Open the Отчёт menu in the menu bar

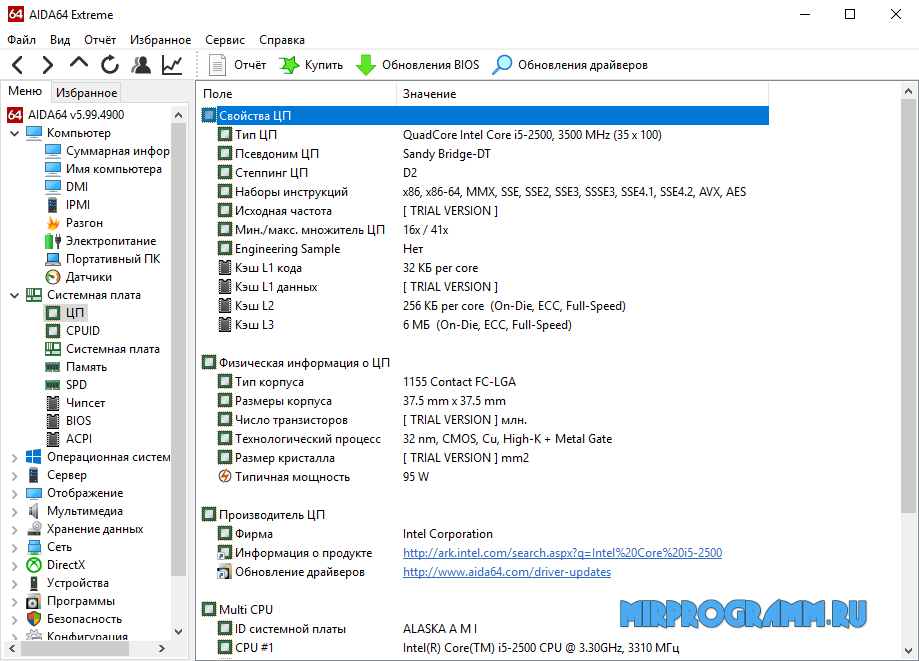(100, 40)
